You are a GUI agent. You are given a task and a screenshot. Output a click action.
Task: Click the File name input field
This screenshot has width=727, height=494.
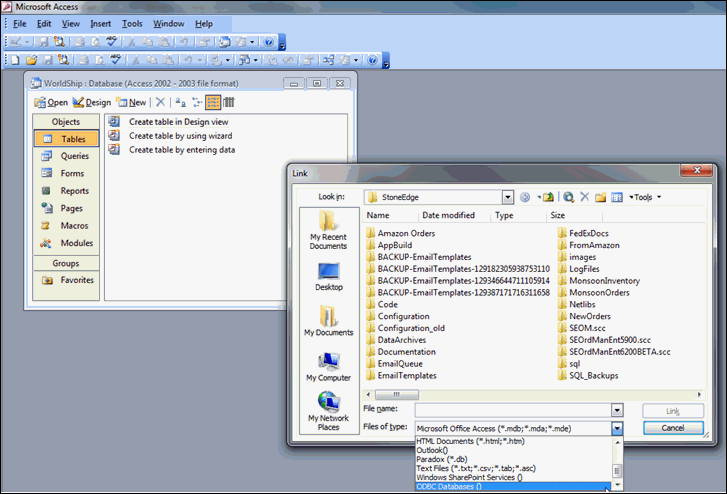tap(513, 410)
